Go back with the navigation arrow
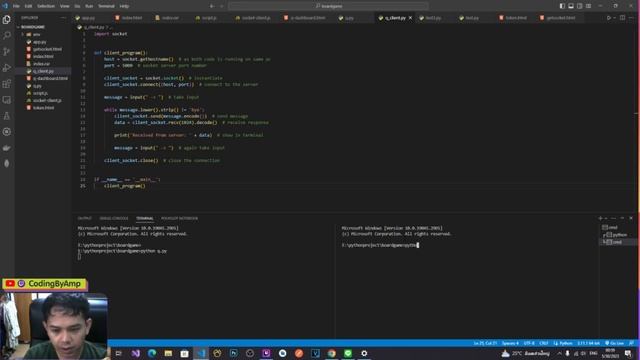The width and height of the screenshot is (640, 360). pos(212,6)
